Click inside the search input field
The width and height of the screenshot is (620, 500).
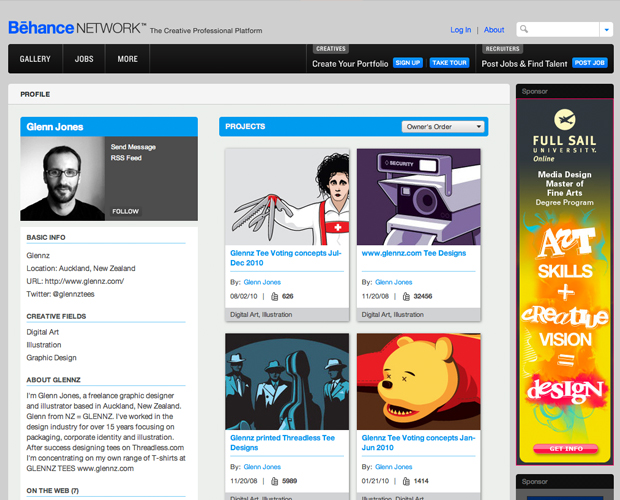[x=563, y=30]
